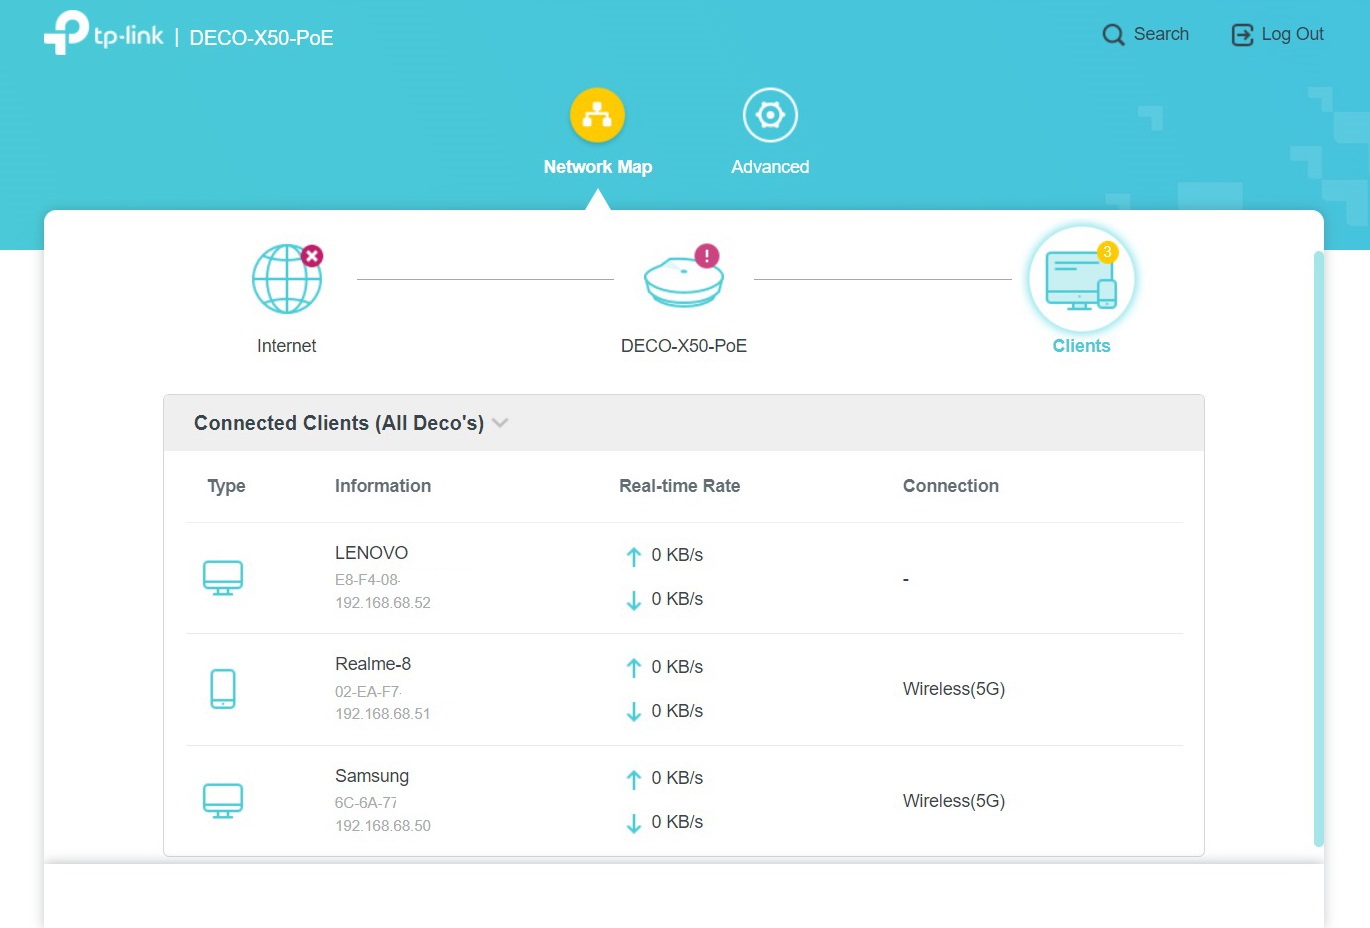This screenshot has width=1370, height=928.
Task: Click the page vertical scrollbar
Action: tap(1318, 549)
